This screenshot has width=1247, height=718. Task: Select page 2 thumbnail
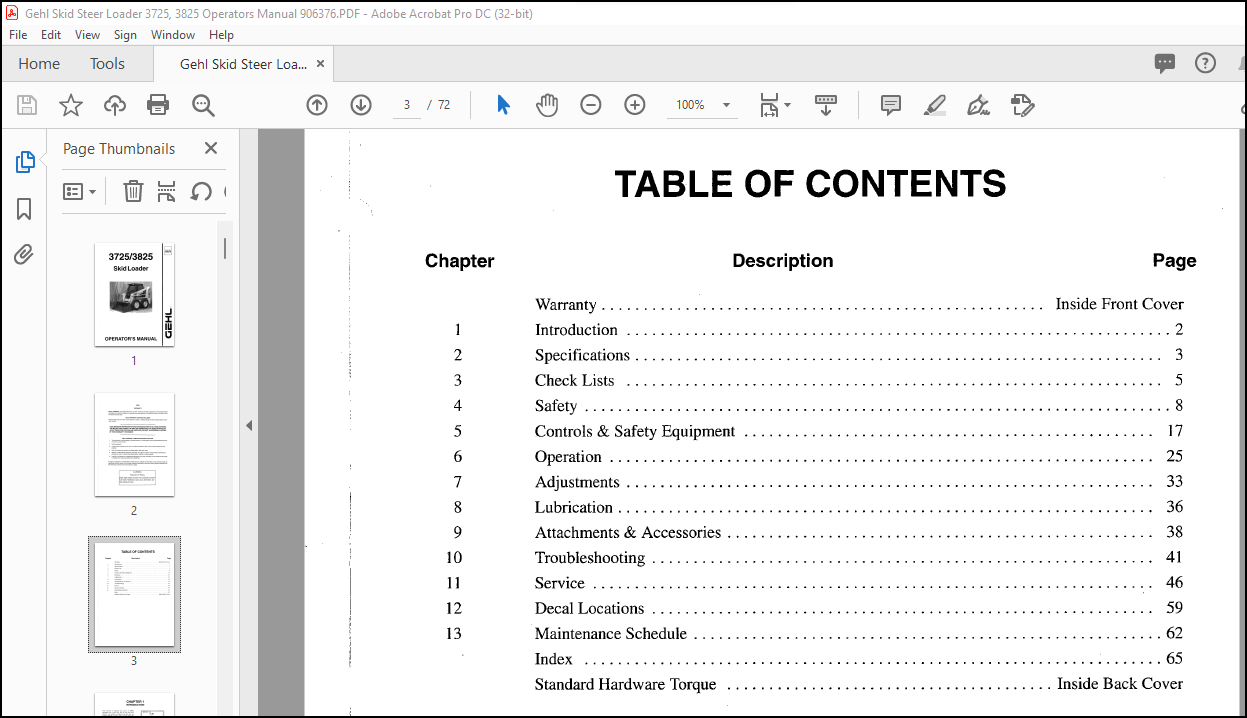coord(134,444)
